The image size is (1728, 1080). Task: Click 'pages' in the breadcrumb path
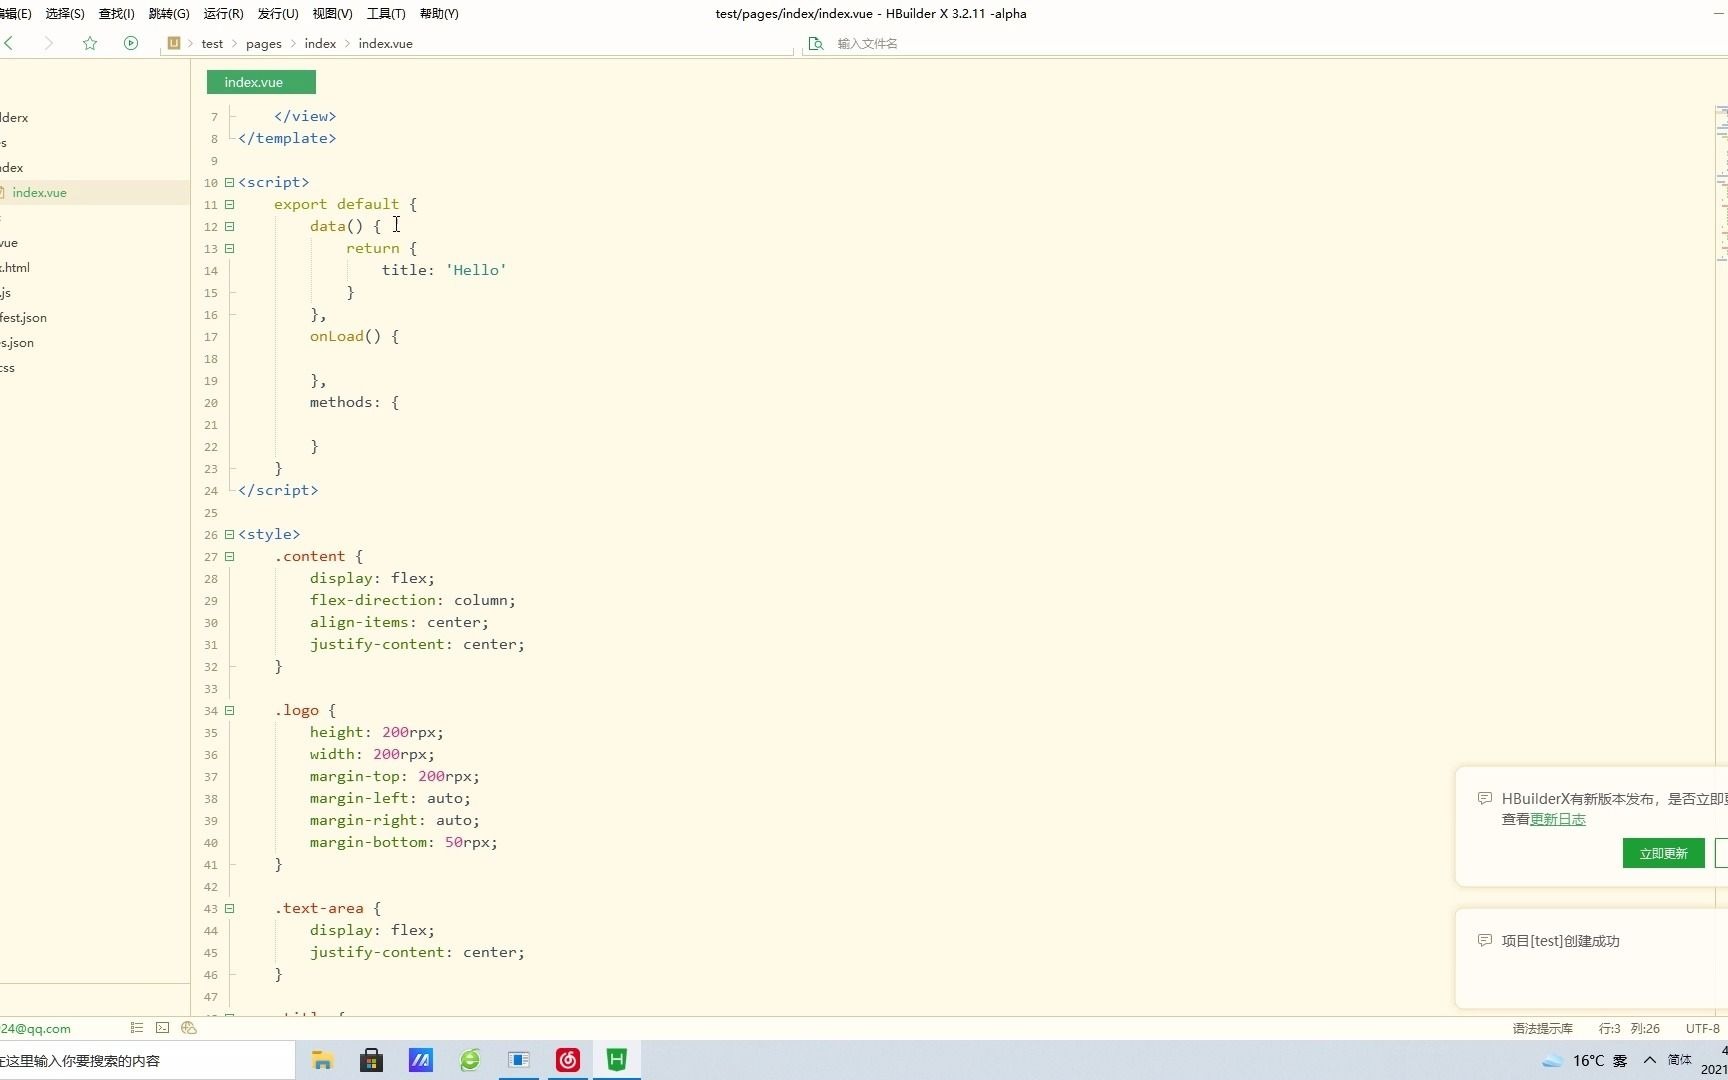[264, 44]
